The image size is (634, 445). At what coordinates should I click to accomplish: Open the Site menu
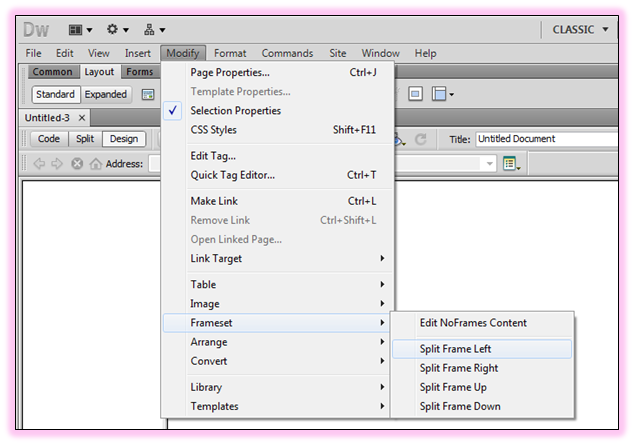[x=338, y=53]
